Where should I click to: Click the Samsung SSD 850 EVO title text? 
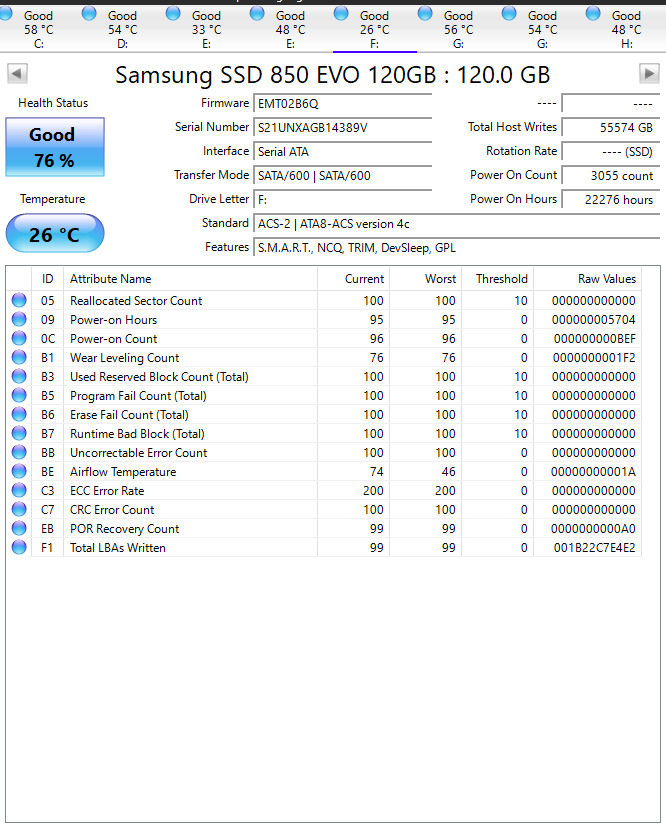333,75
